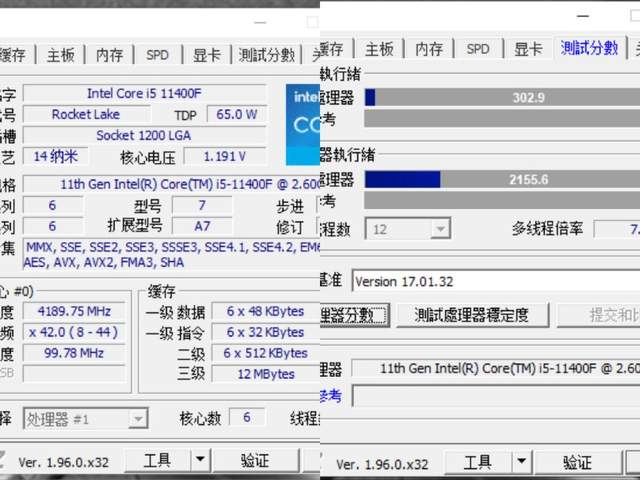Click multi thread score bar 2155.6
This screenshot has height=480, width=640.
tap(502, 180)
